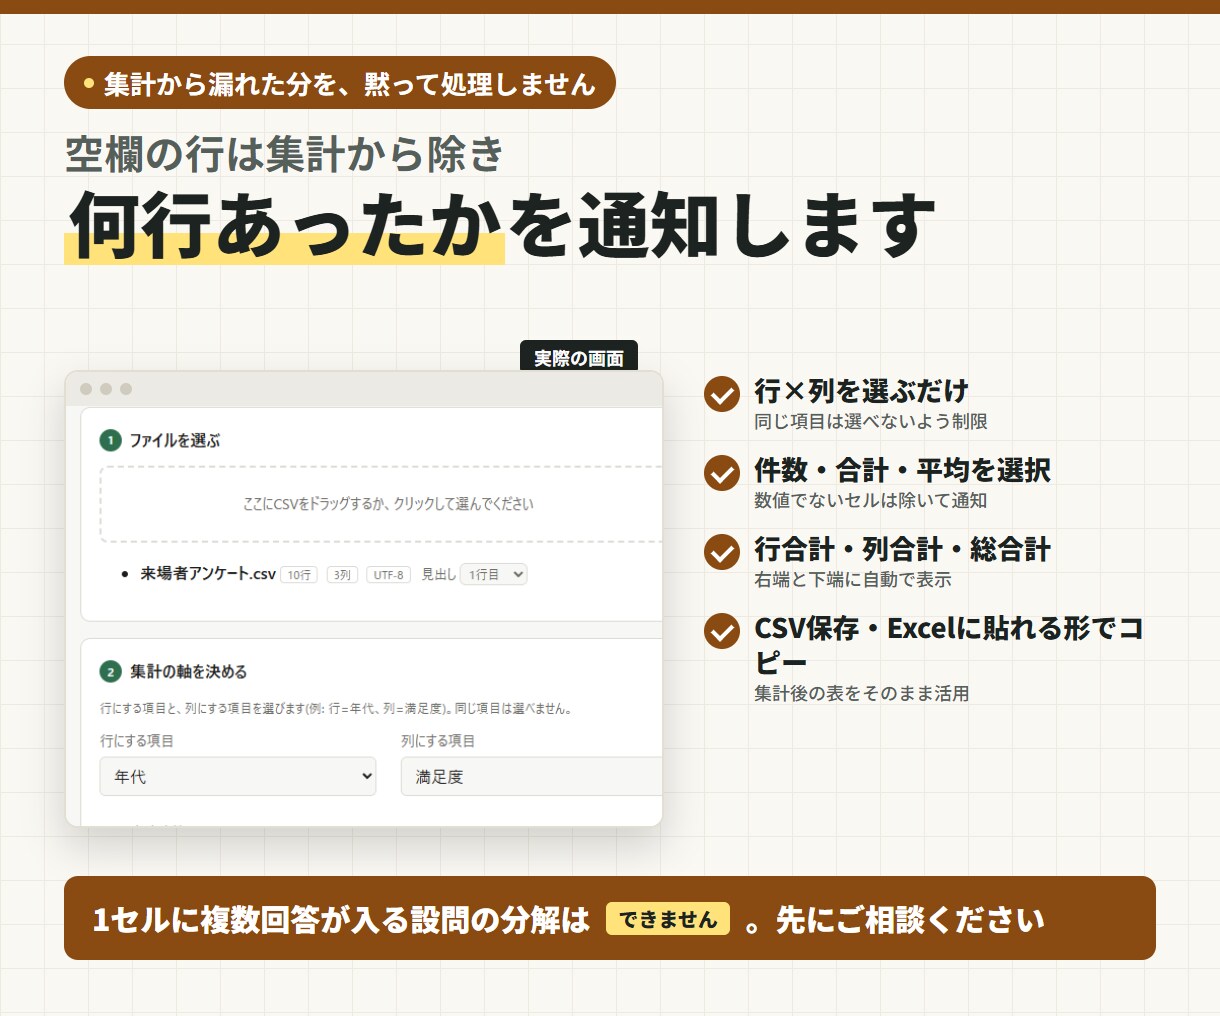Select the 来場者アンケート.csv file name
This screenshot has height=1016, width=1220.
coord(208,574)
